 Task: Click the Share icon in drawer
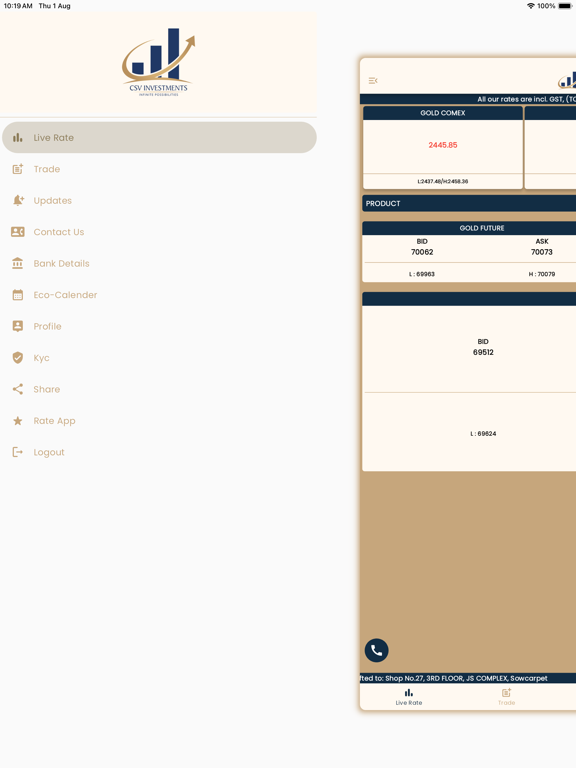(18, 389)
